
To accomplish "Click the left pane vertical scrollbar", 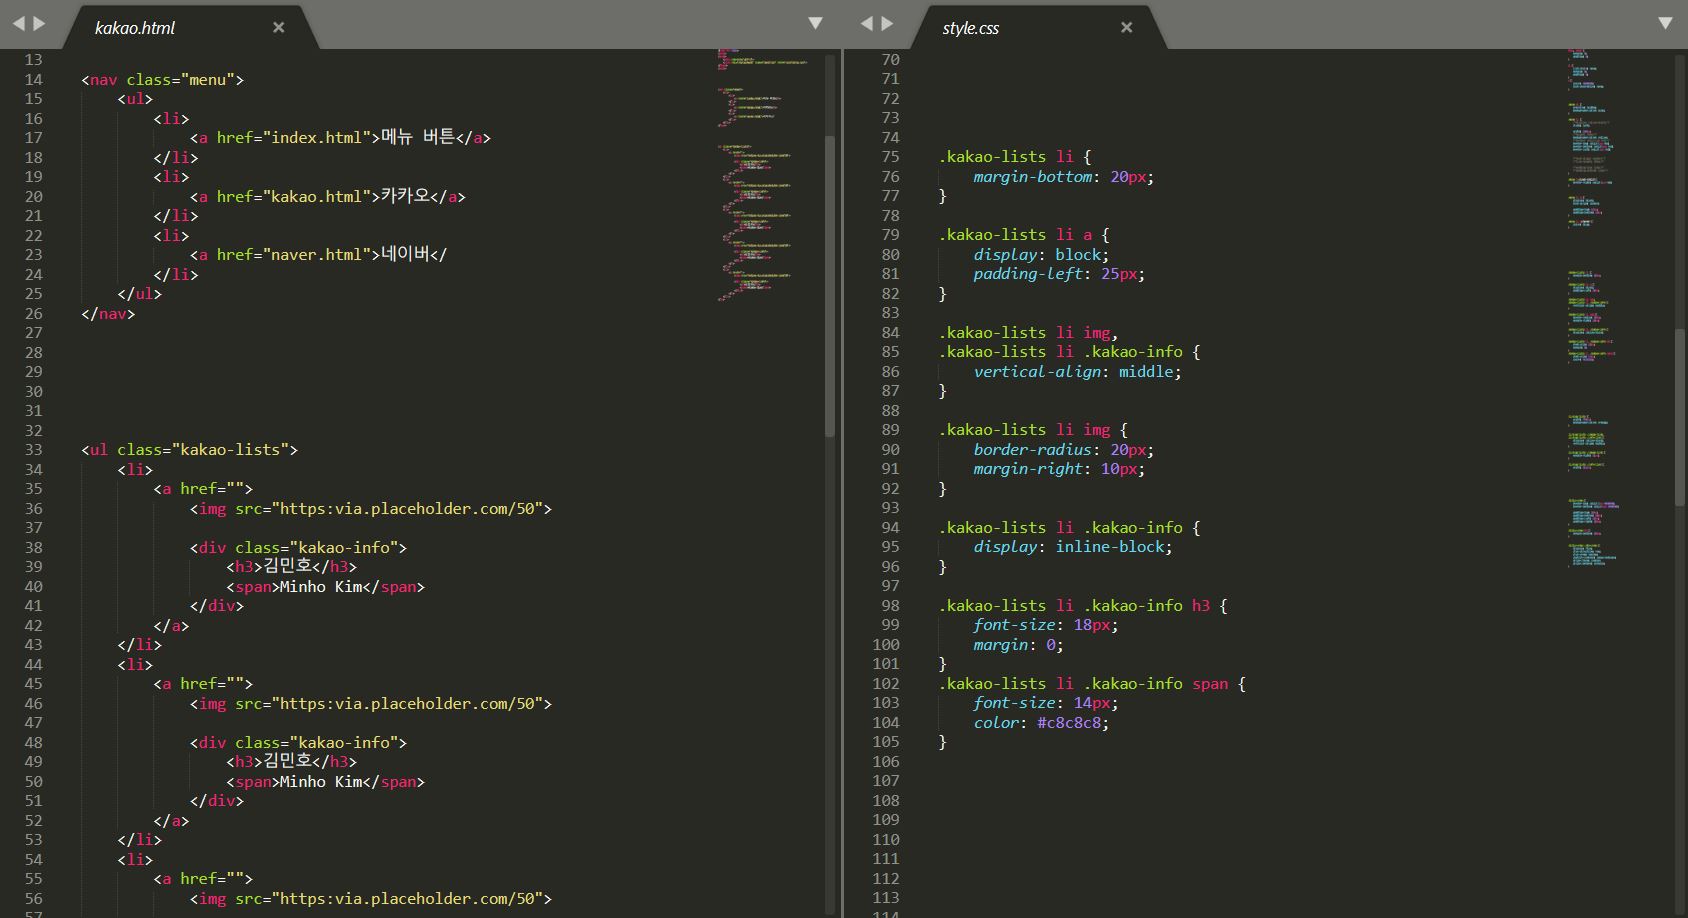I will tap(830, 287).
